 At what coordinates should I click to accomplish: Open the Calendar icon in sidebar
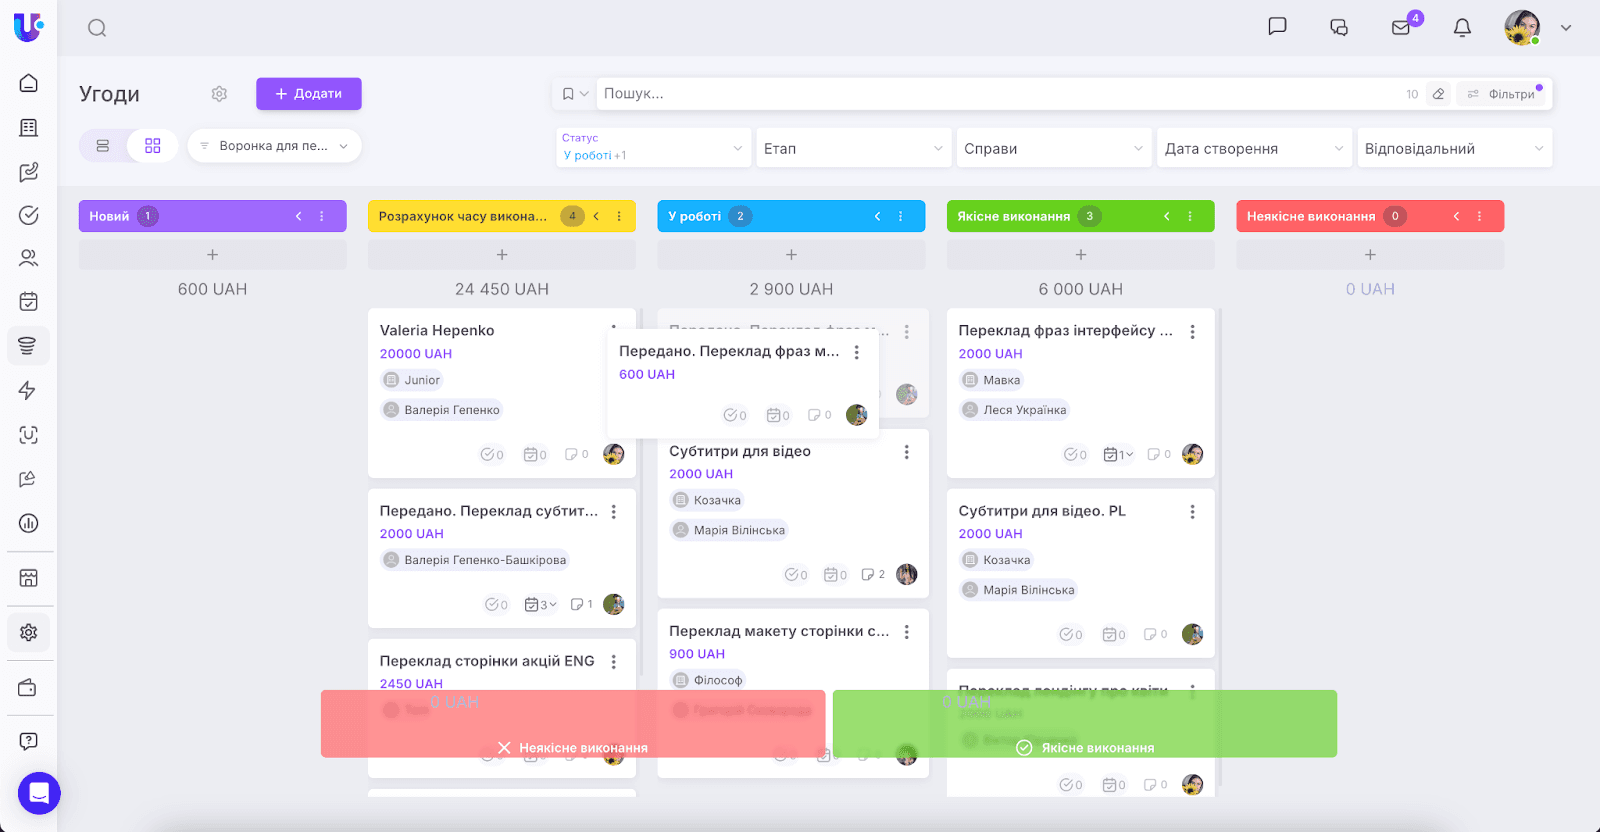tap(29, 301)
